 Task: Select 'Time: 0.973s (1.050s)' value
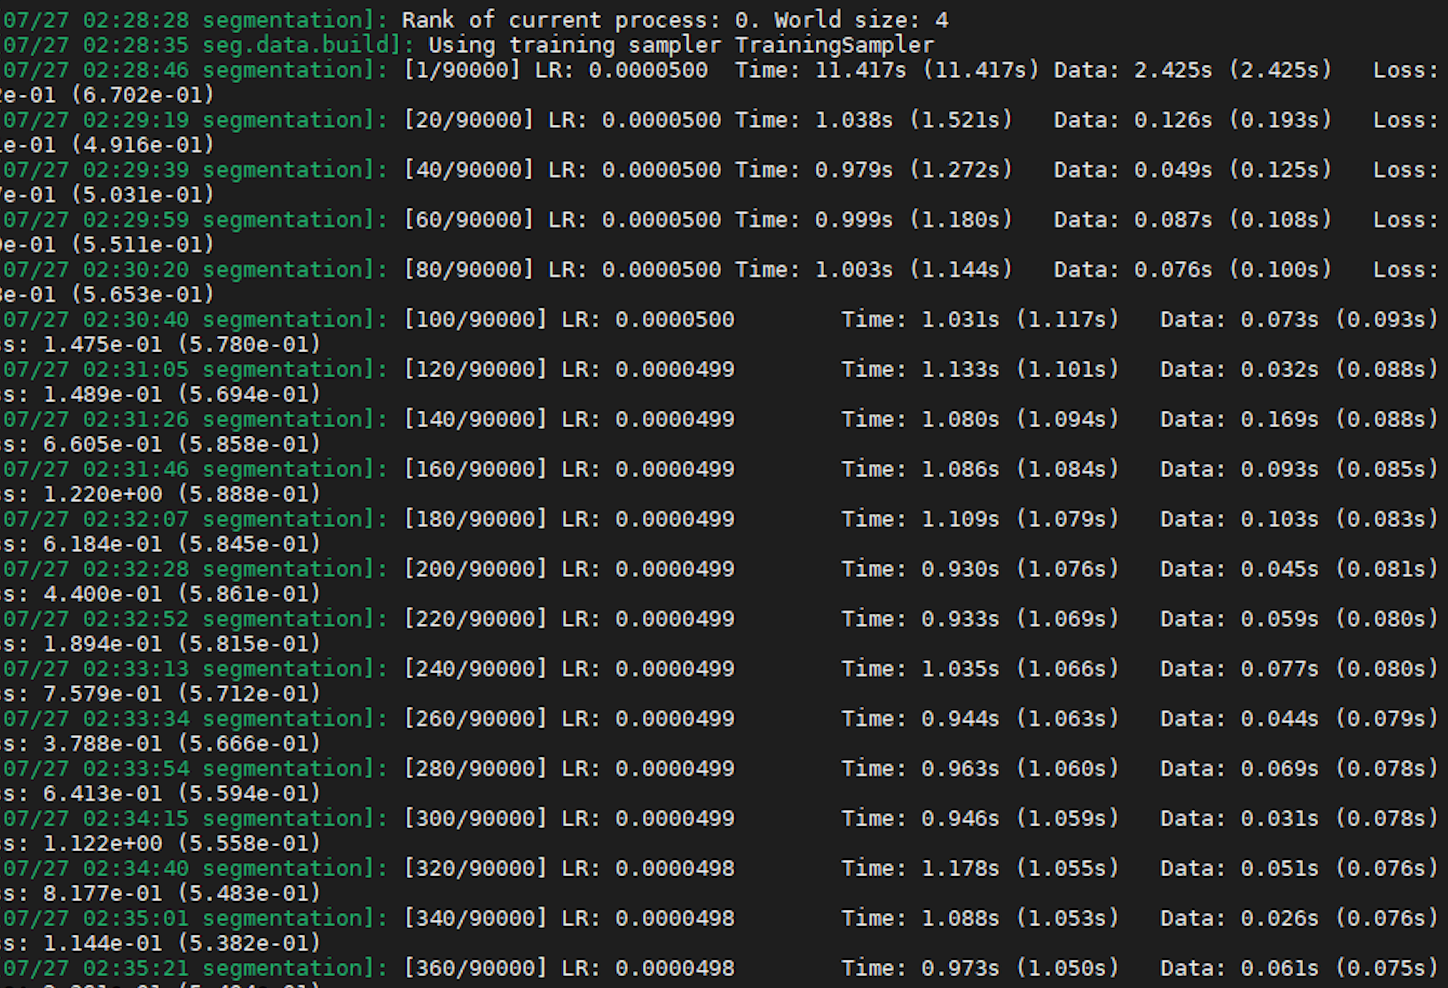(980, 970)
